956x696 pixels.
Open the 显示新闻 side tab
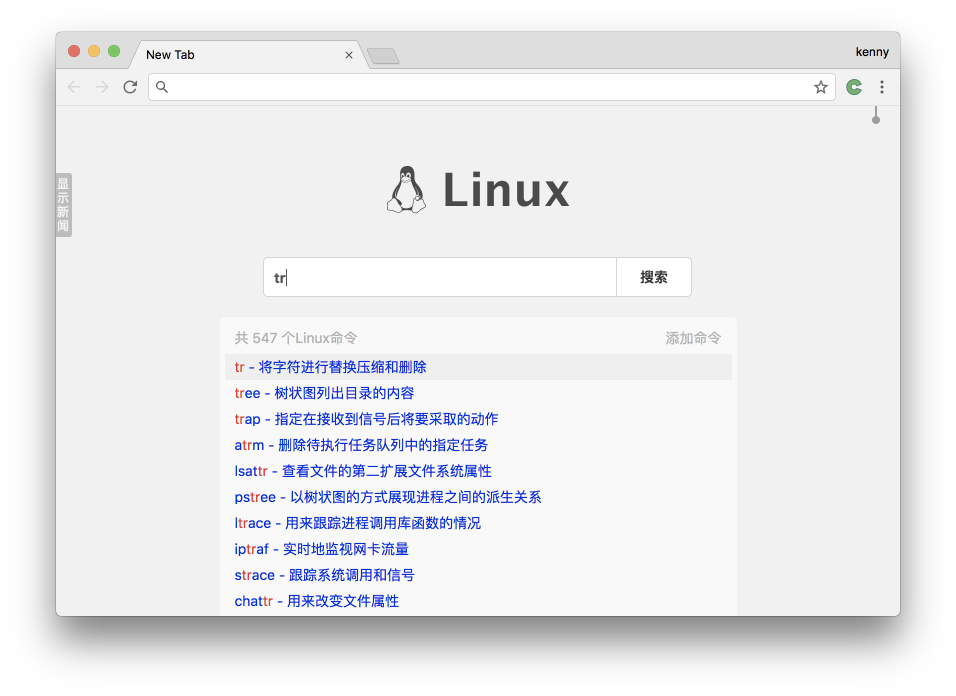pos(63,205)
